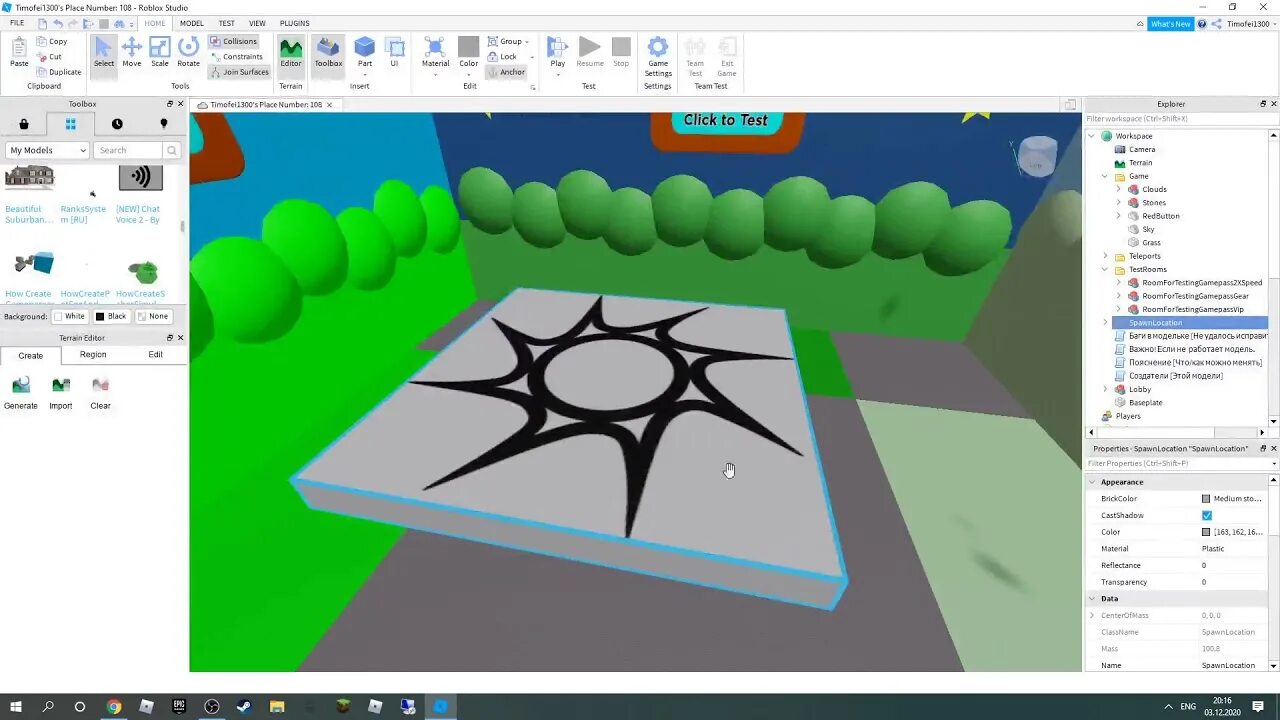This screenshot has width=1280, height=720.
Task: Collapse the TestRooms folder
Action: (1105, 269)
